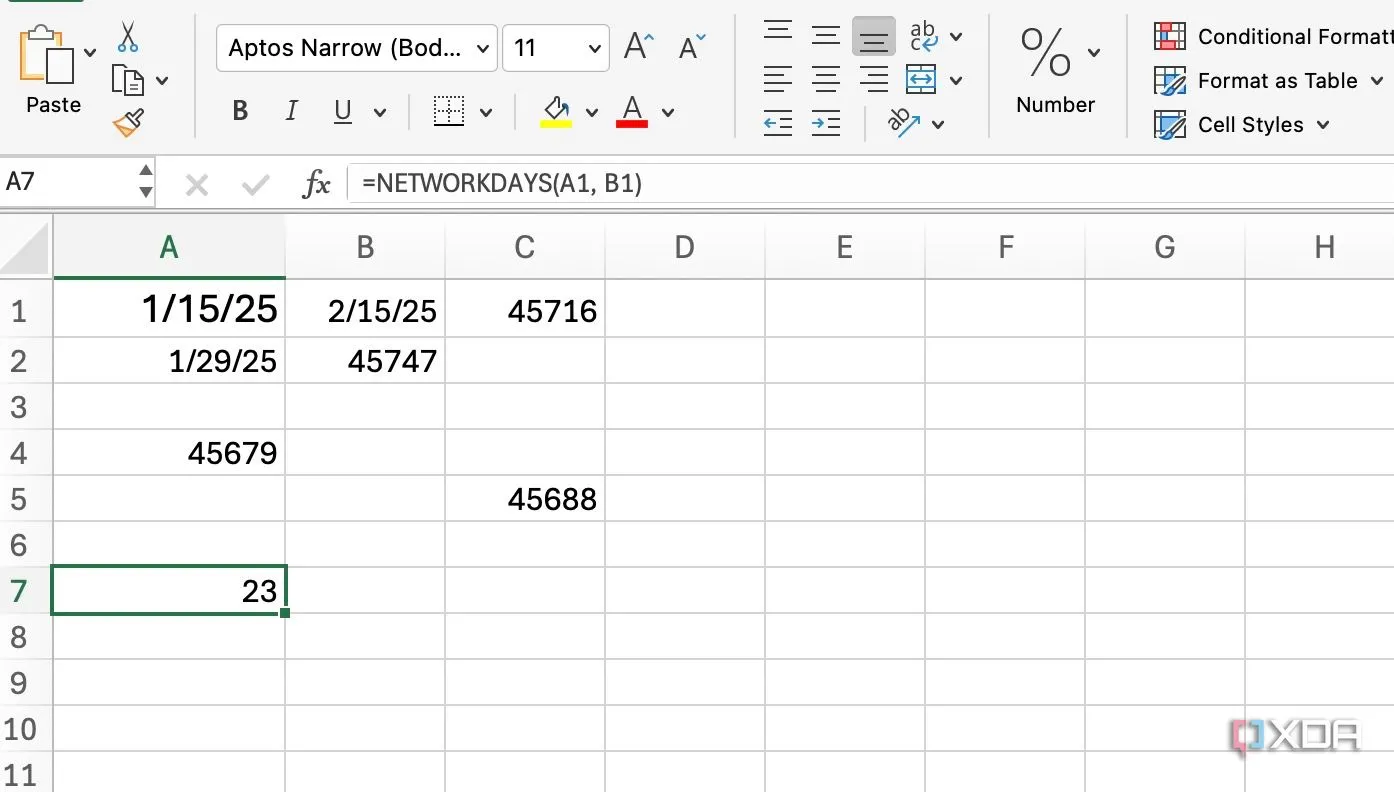
Task: Click the Merge and Center icon
Action: pyautogui.click(x=920, y=79)
